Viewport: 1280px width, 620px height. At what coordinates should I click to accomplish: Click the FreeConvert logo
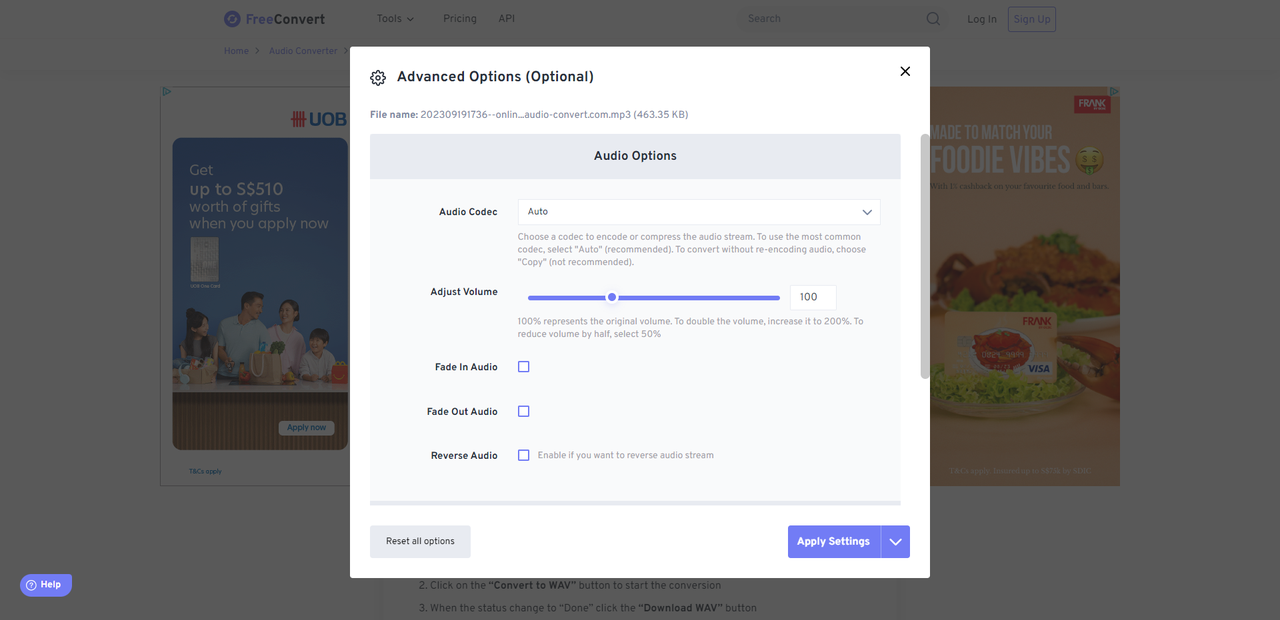pos(275,19)
